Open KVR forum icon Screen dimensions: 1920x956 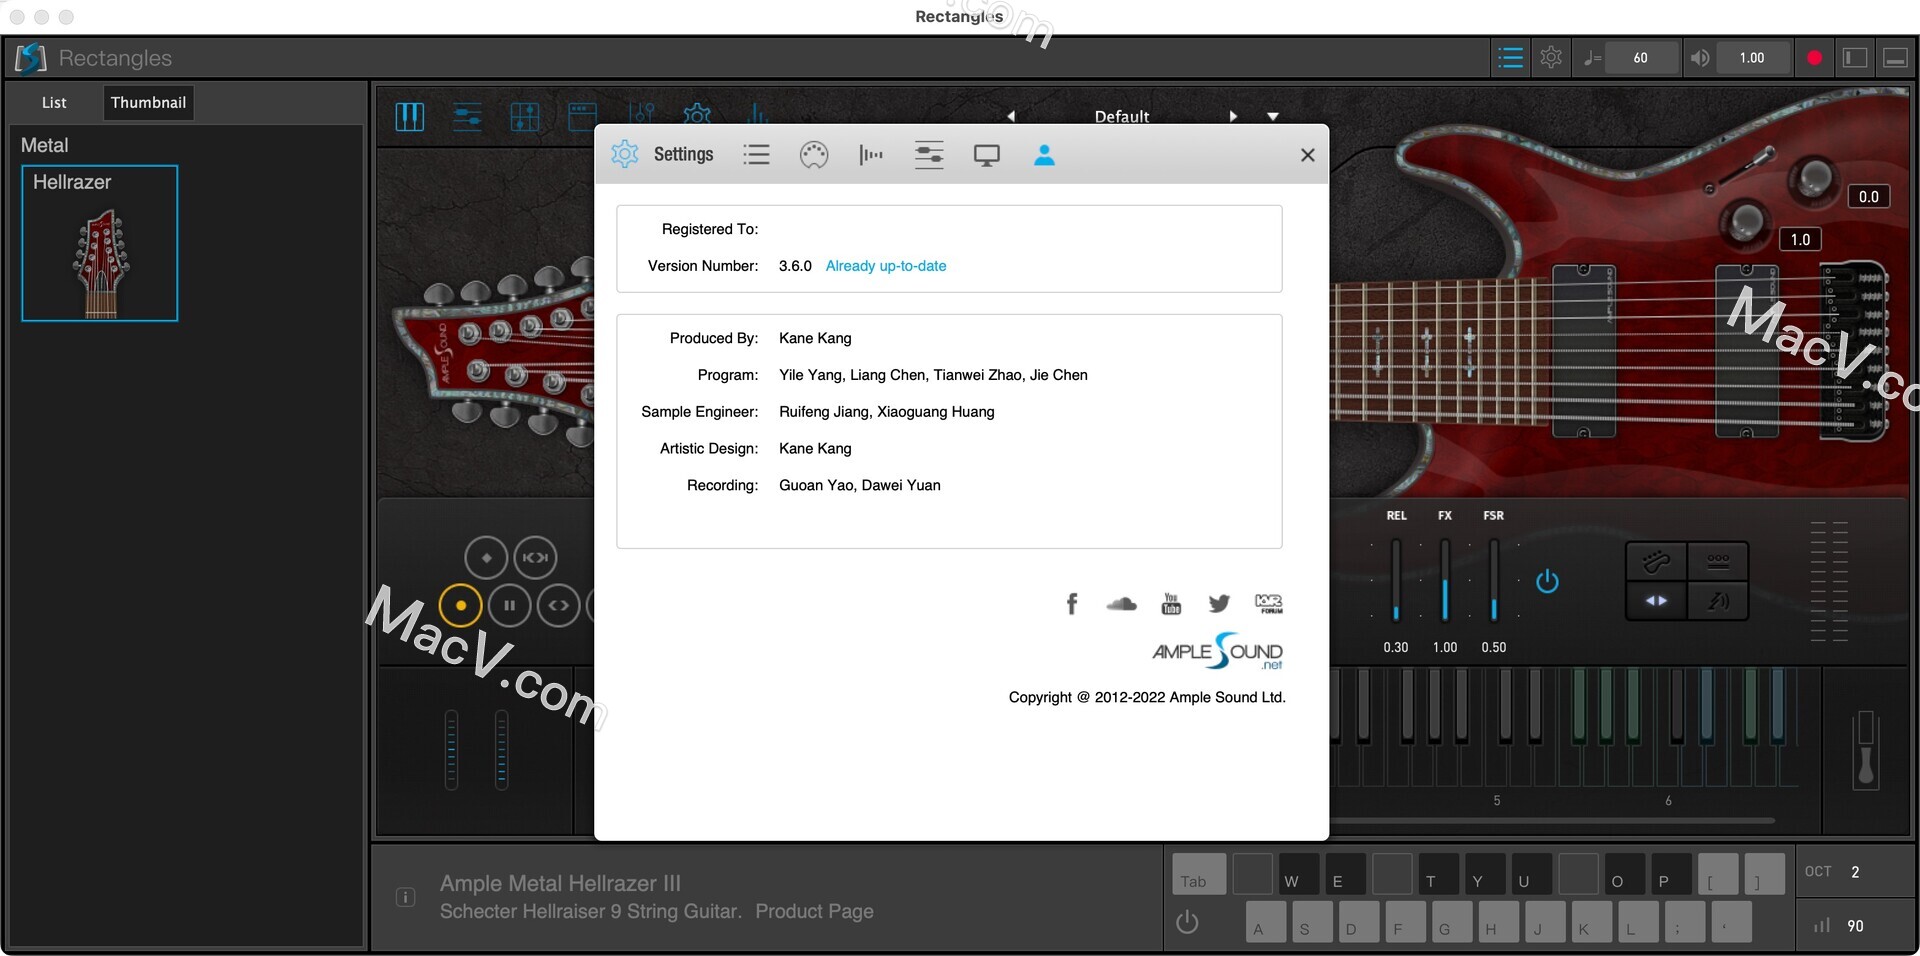point(1268,603)
